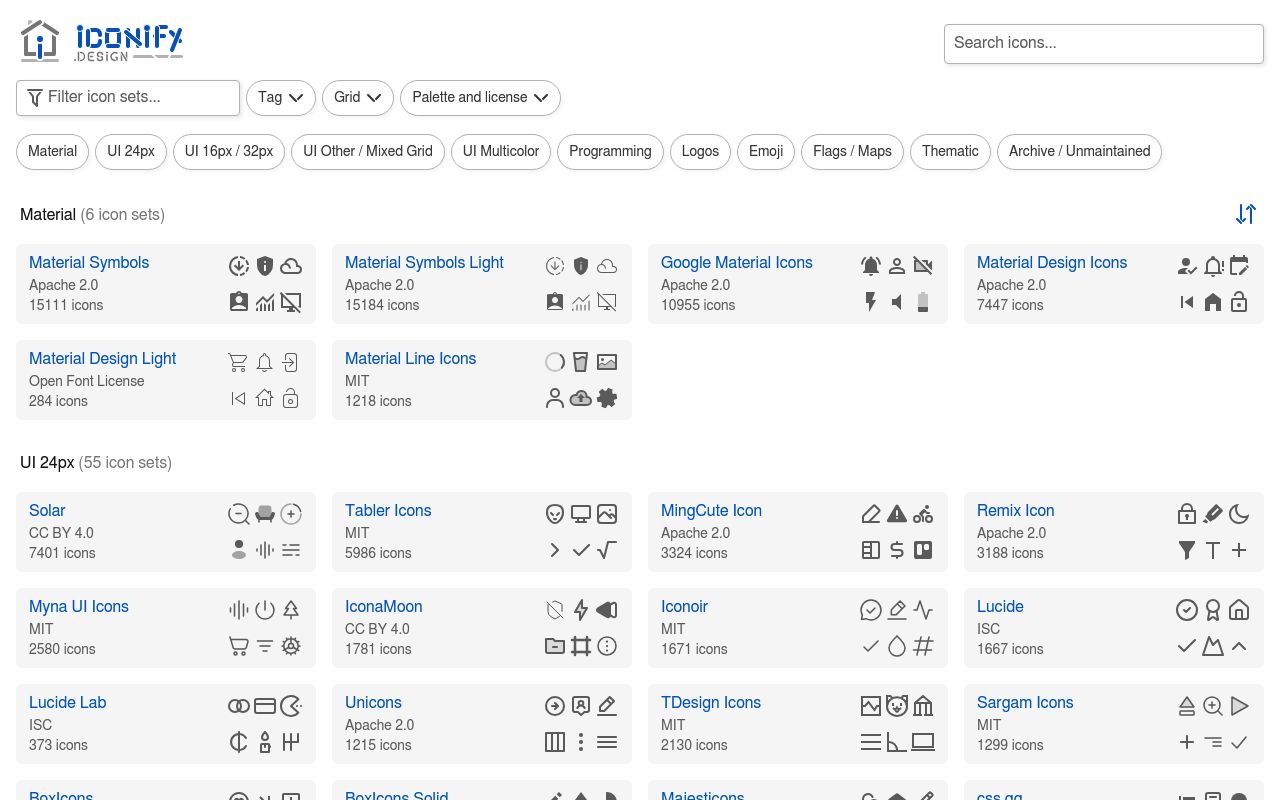1280x800 pixels.
Task: Expand the Palette and license dropdown
Action: [480, 97]
